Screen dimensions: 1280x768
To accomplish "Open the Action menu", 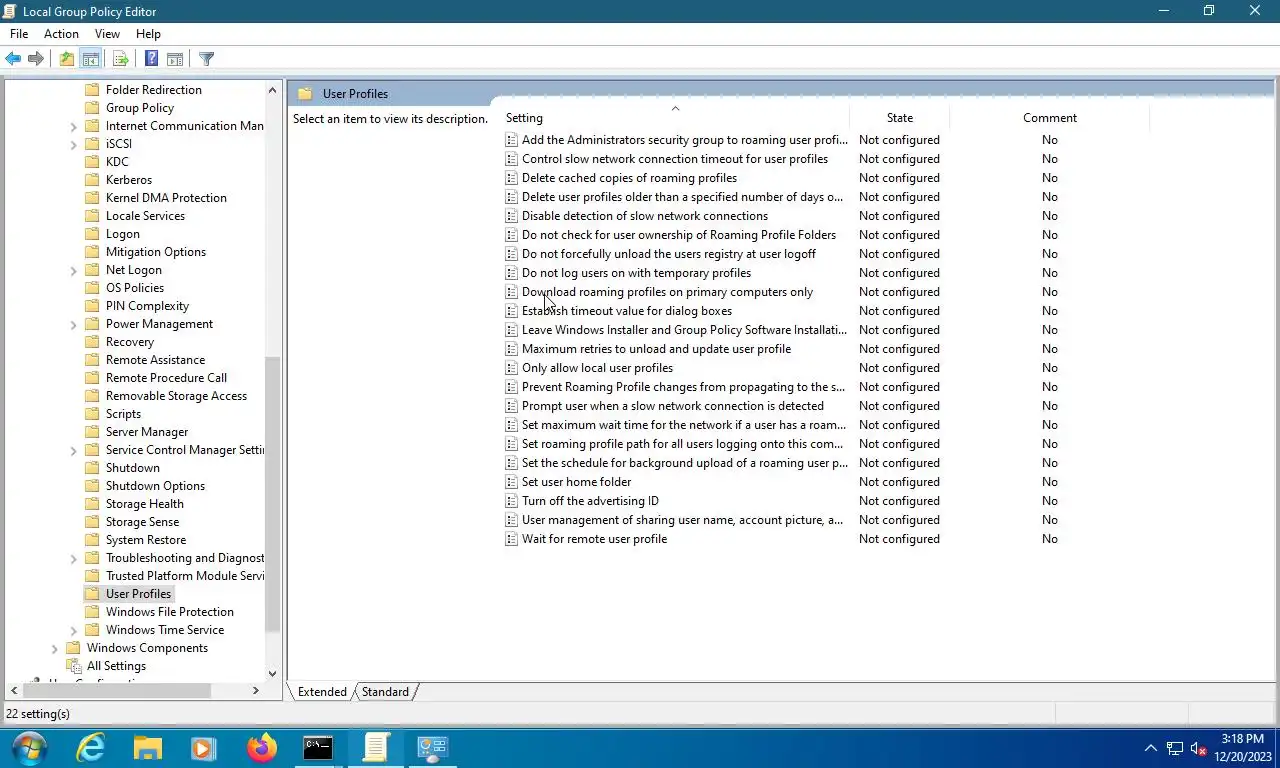I will click(61, 34).
